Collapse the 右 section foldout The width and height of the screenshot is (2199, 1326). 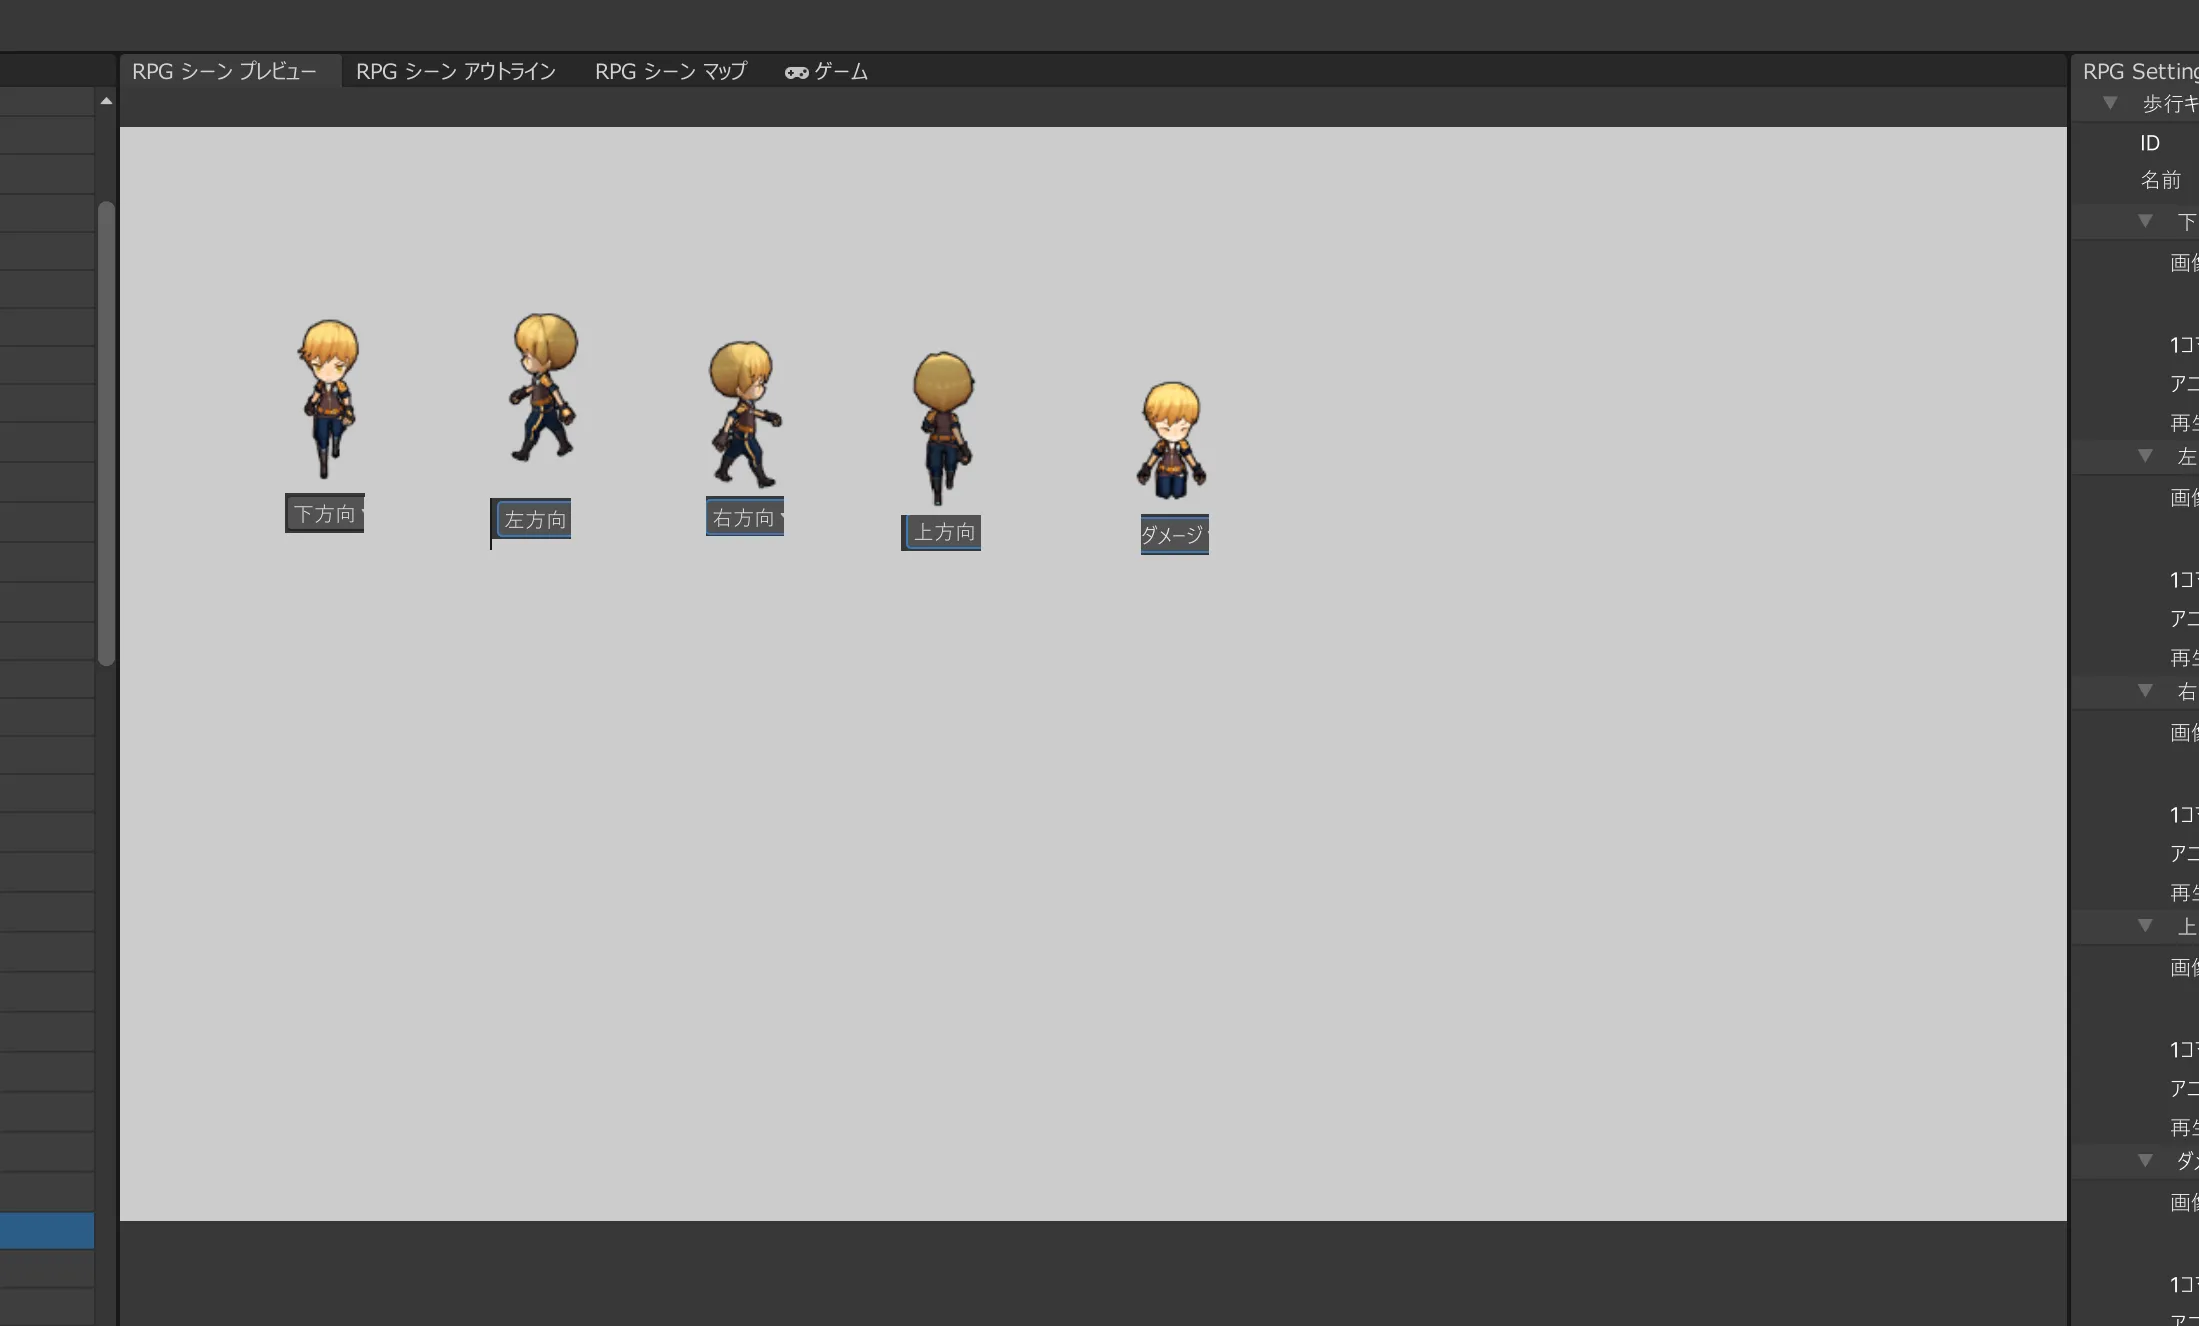[2145, 691]
